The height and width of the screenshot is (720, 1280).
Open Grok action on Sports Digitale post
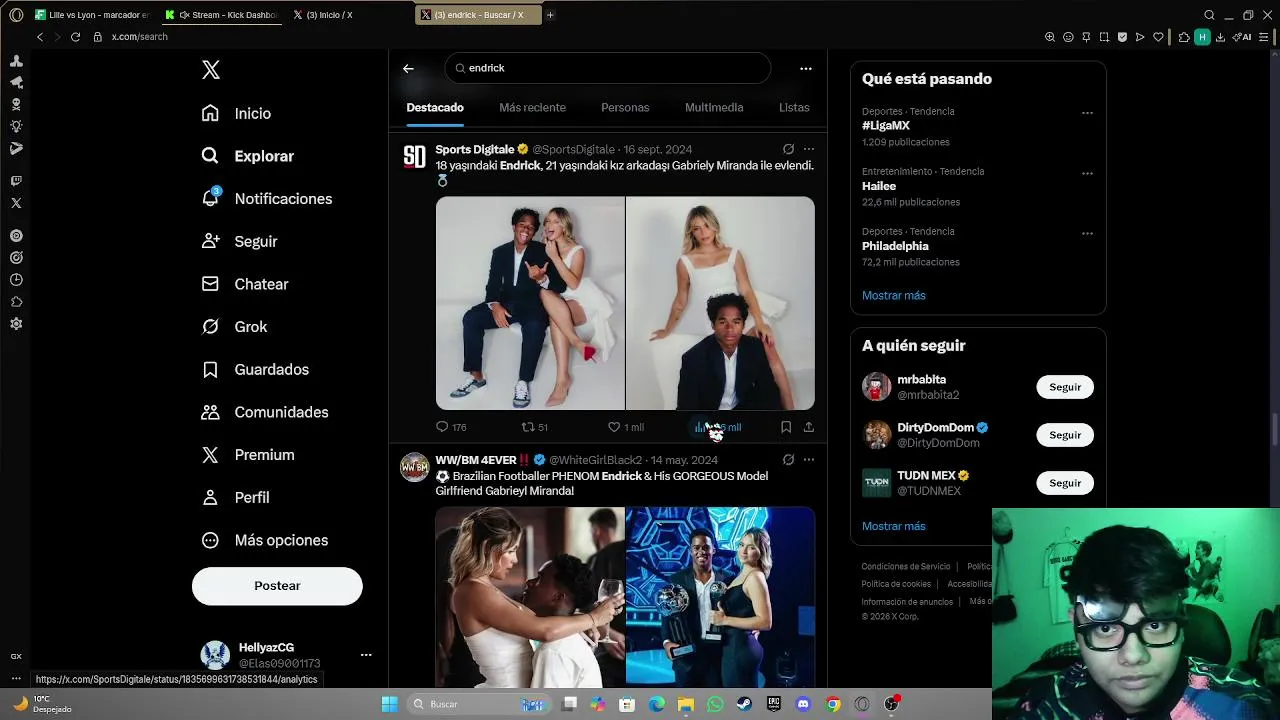tap(788, 149)
